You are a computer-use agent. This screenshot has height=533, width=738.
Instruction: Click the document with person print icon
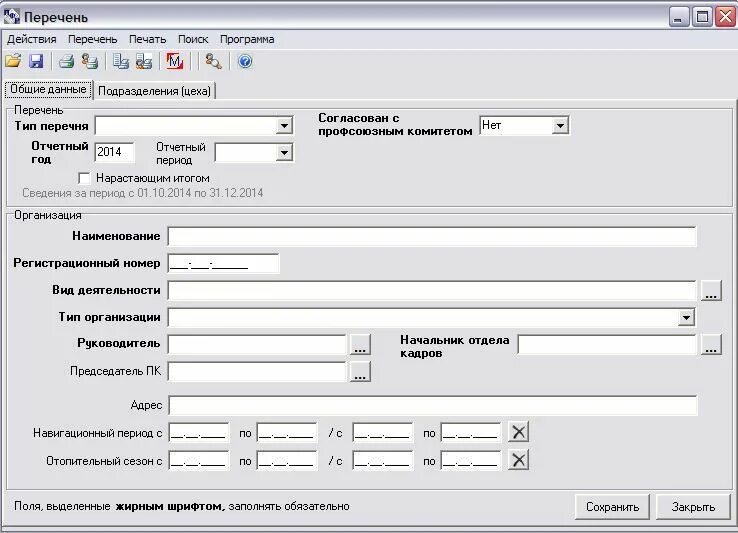[x=144, y=61]
